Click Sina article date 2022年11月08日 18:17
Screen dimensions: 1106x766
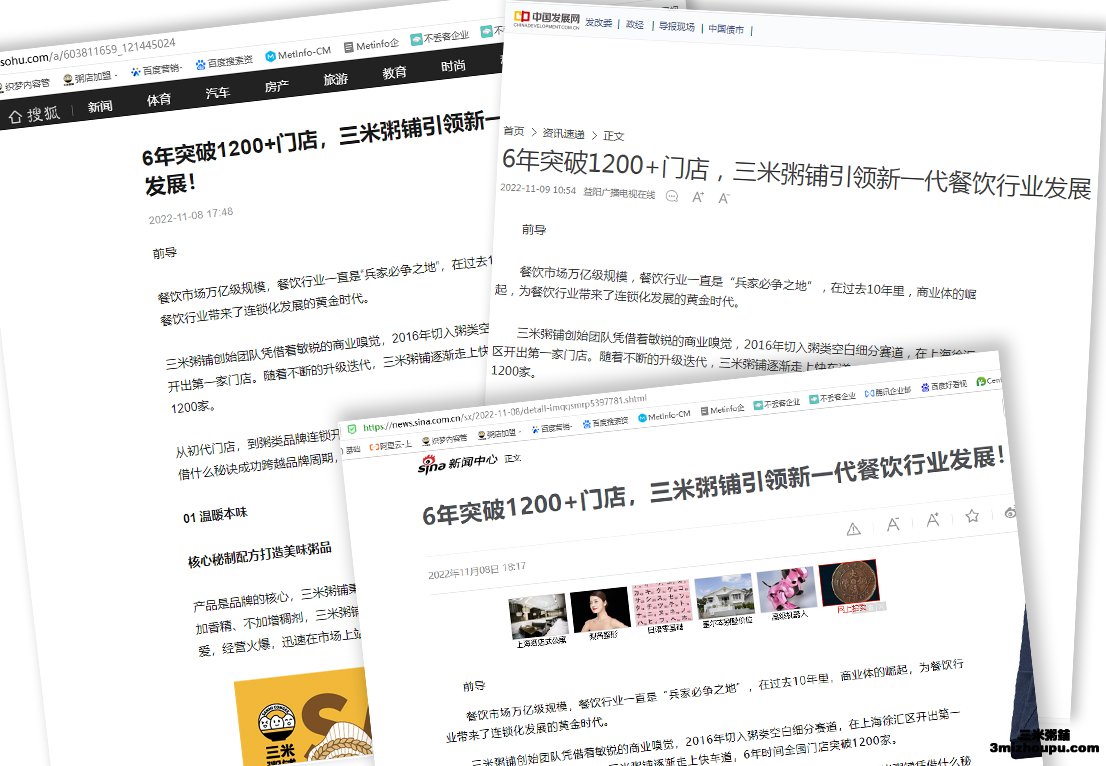click(x=477, y=571)
